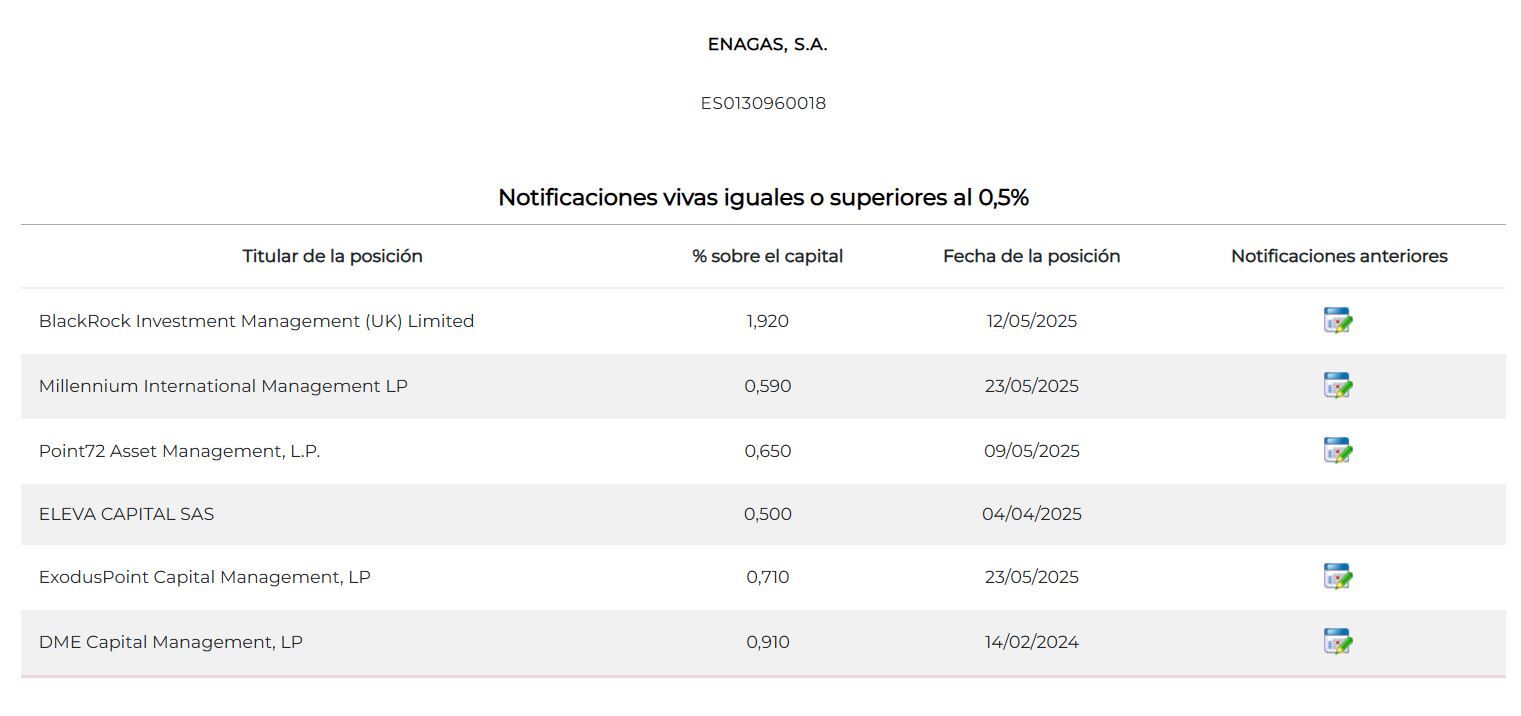Click the ISIN code ES0130960018
This screenshot has height=716, width=1521.
click(763, 103)
